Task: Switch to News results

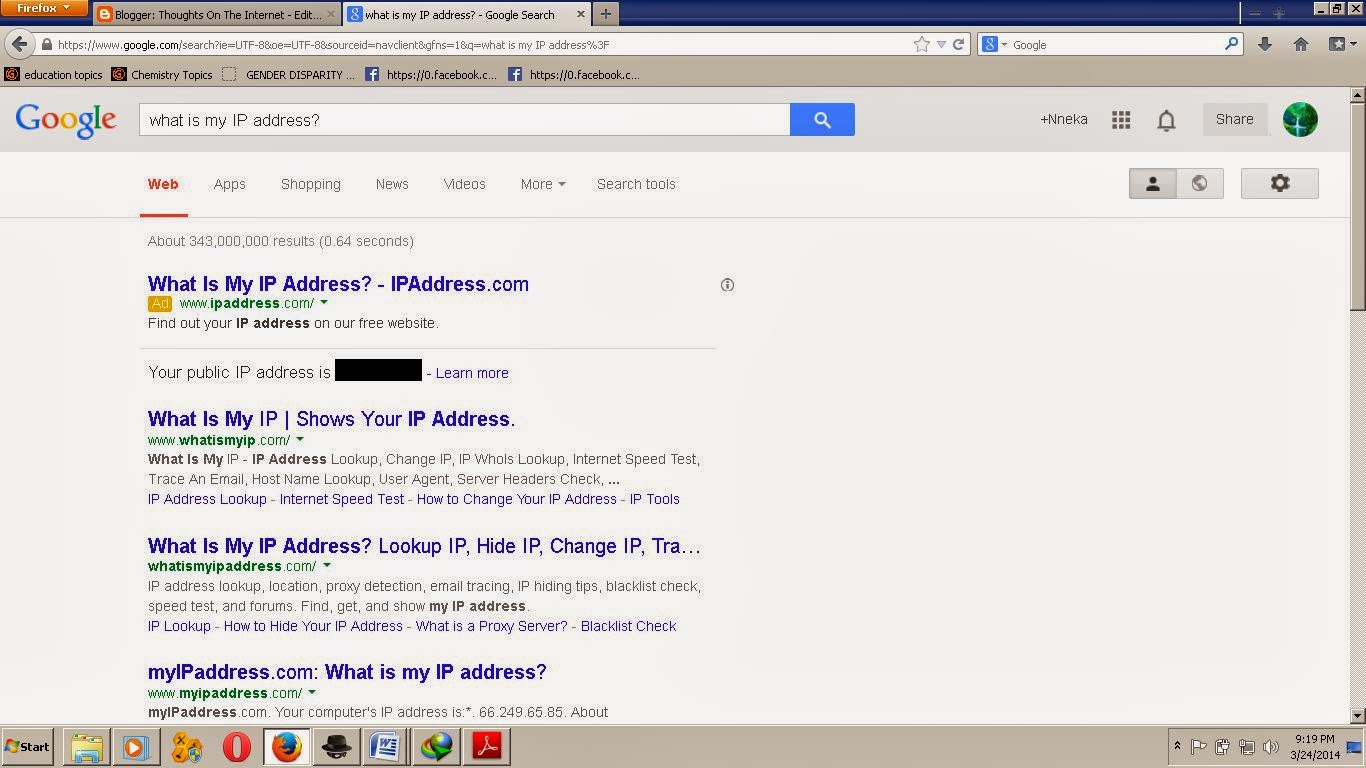Action: click(x=392, y=184)
